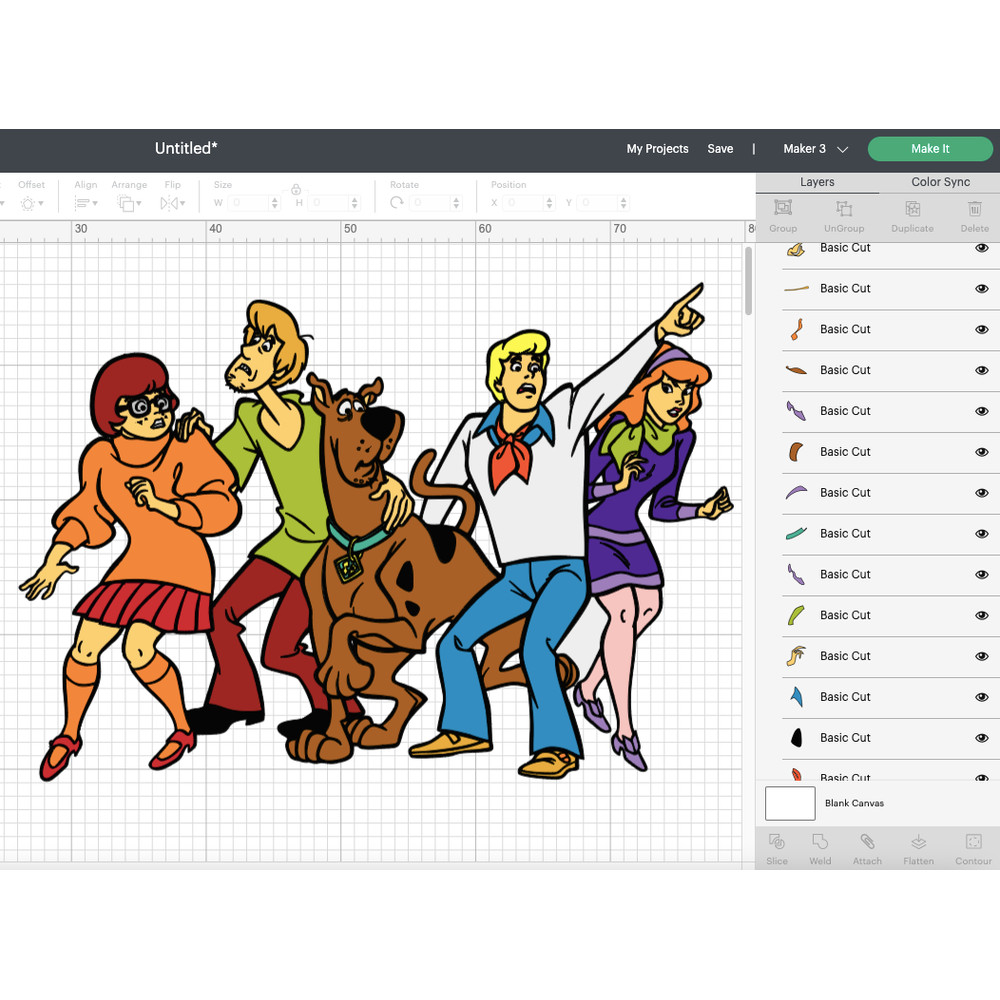Open the Maker 3 machine dropdown
This screenshot has width=1000, height=1000.
pos(815,149)
